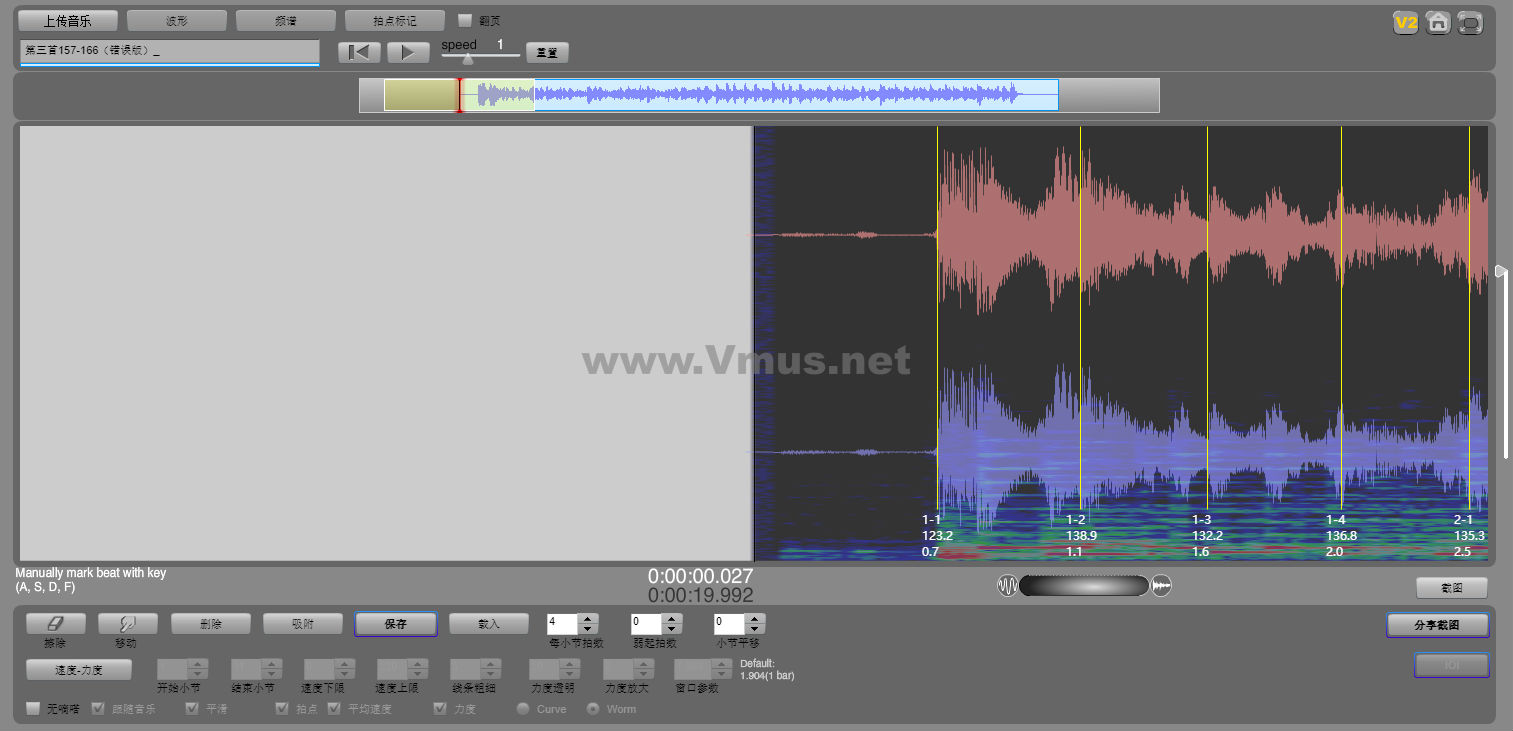Play the loaded audio
The height and width of the screenshot is (731, 1513).
click(x=408, y=52)
